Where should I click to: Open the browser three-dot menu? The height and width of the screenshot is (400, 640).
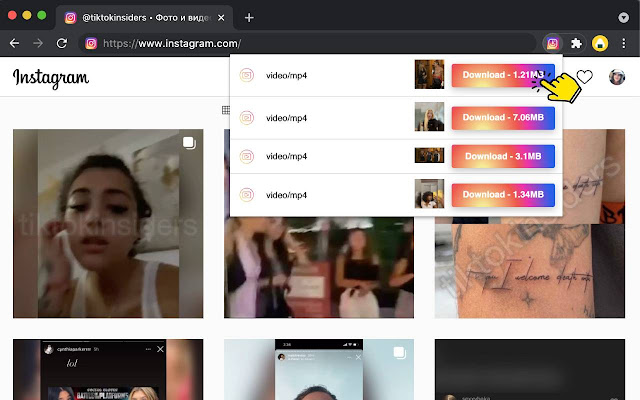click(x=624, y=43)
